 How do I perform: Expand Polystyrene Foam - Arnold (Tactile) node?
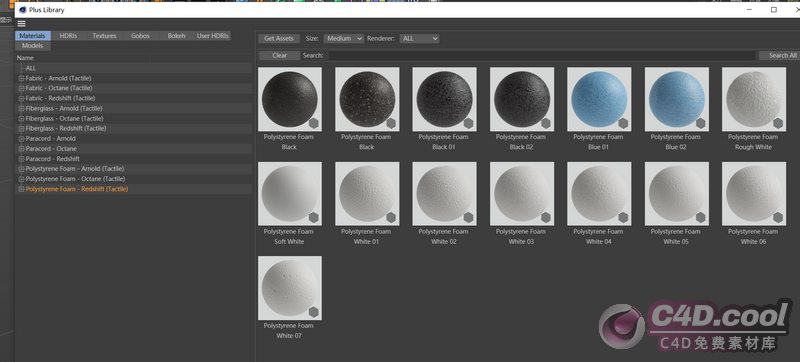click(x=21, y=169)
